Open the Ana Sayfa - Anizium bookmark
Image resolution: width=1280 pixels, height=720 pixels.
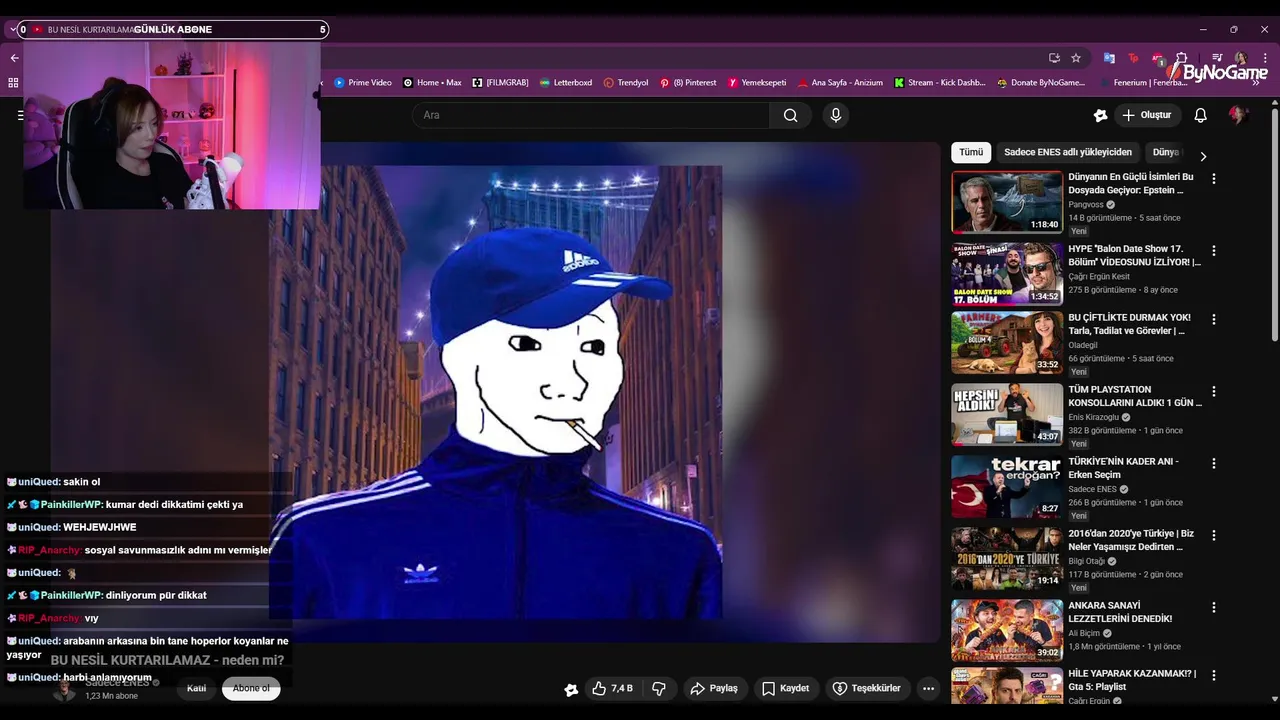click(840, 83)
